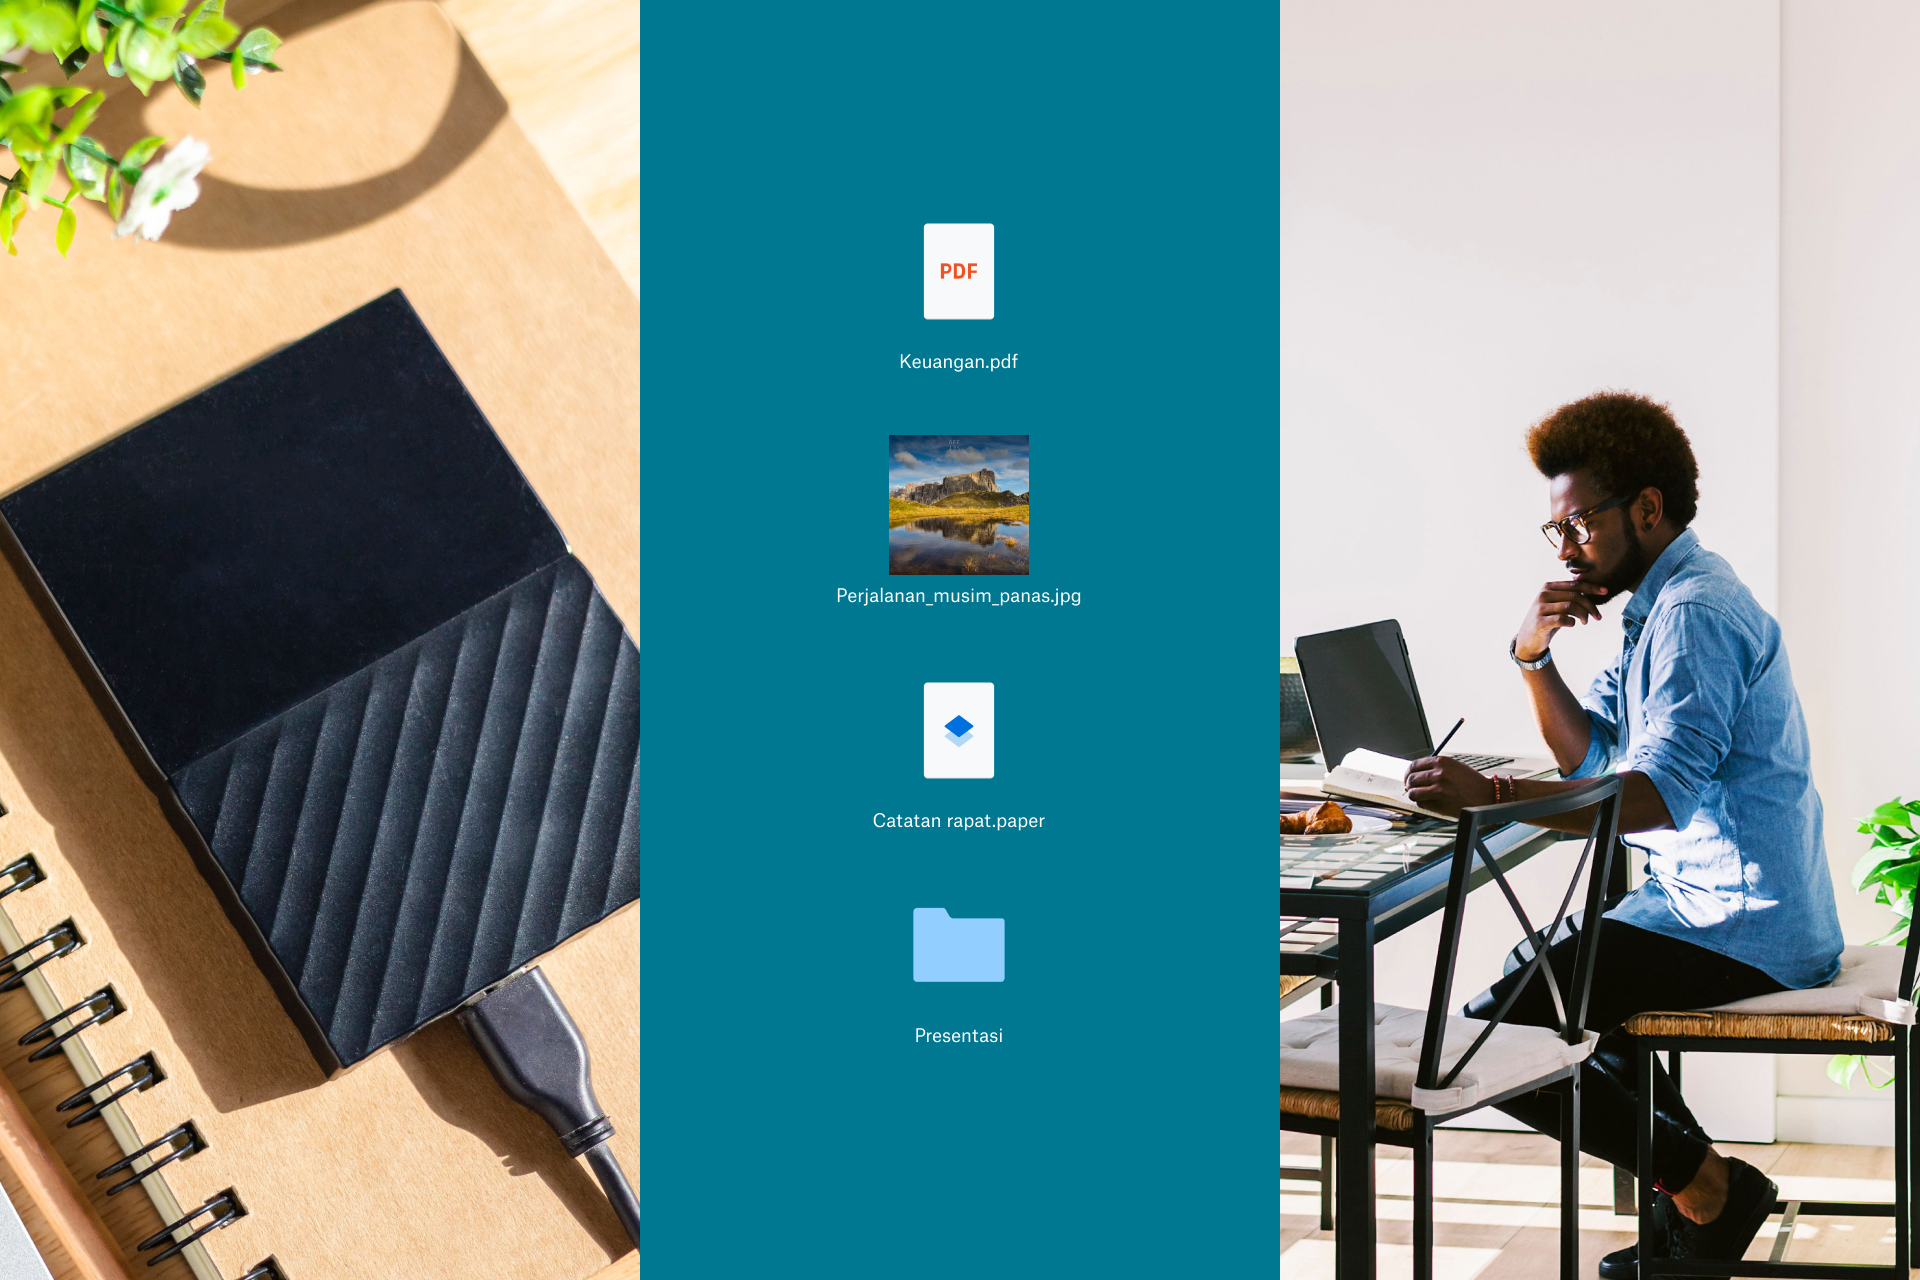1920x1280 pixels.
Task: Open Keuangan.pdf file
Action: tap(960, 271)
